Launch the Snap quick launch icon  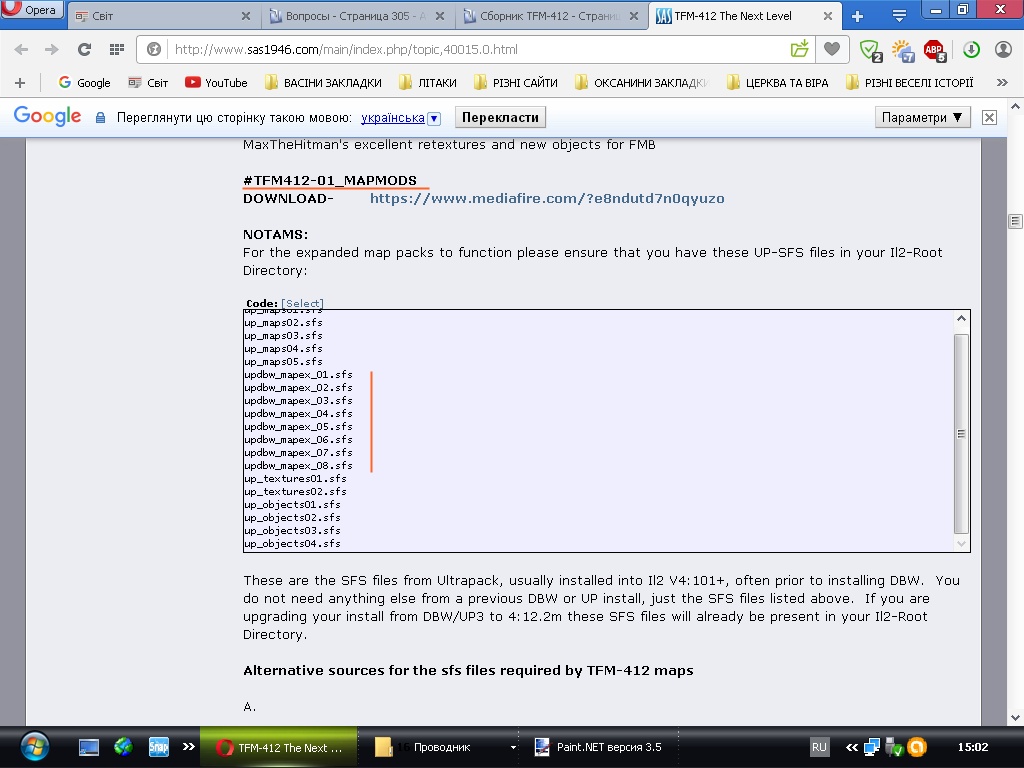coord(159,746)
